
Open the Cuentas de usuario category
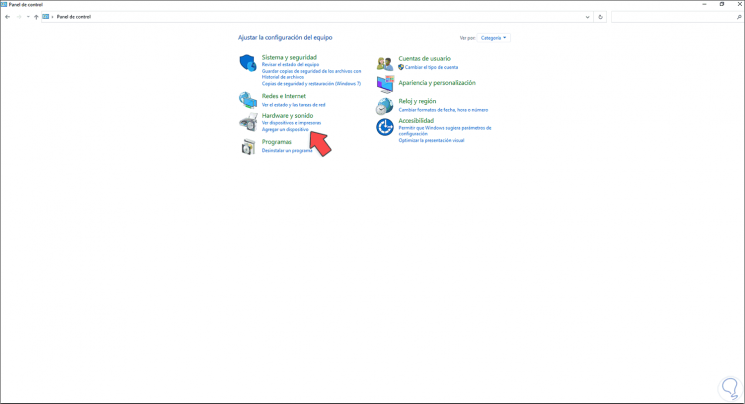[424, 58]
